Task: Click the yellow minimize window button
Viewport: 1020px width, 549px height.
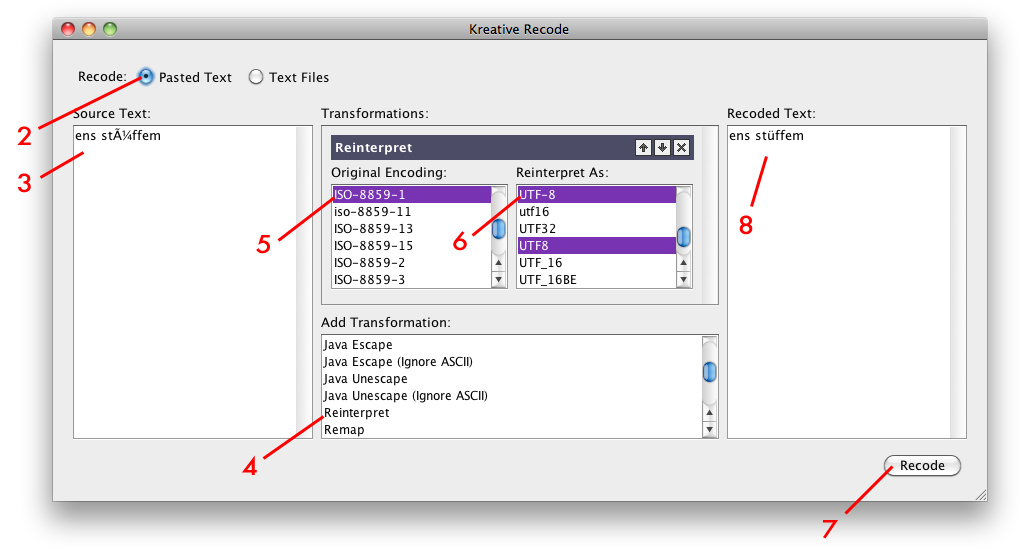Action: click(x=89, y=29)
